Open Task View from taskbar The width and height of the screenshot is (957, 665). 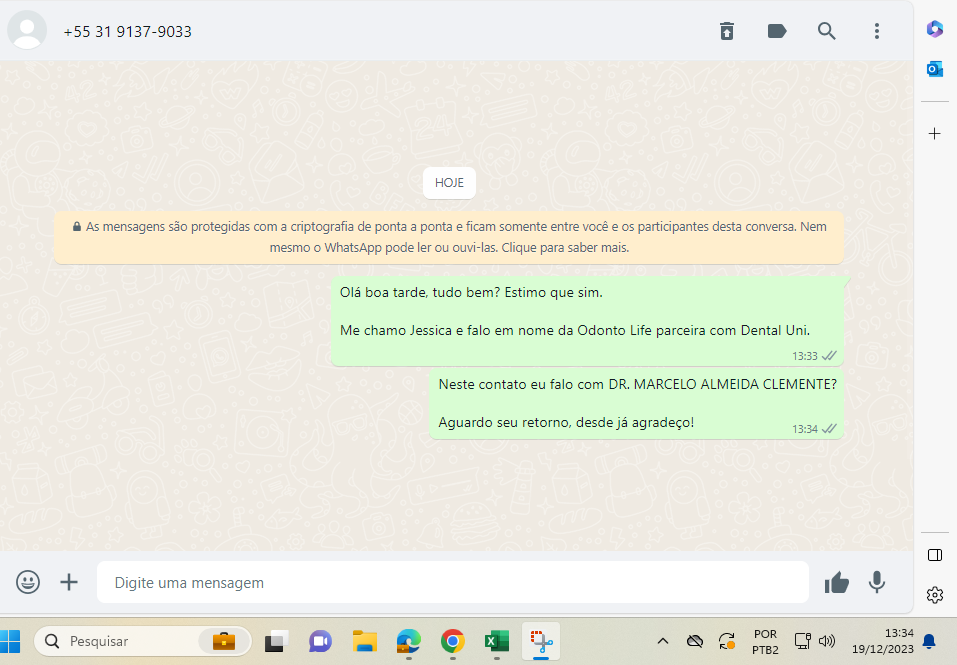tap(276, 641)
